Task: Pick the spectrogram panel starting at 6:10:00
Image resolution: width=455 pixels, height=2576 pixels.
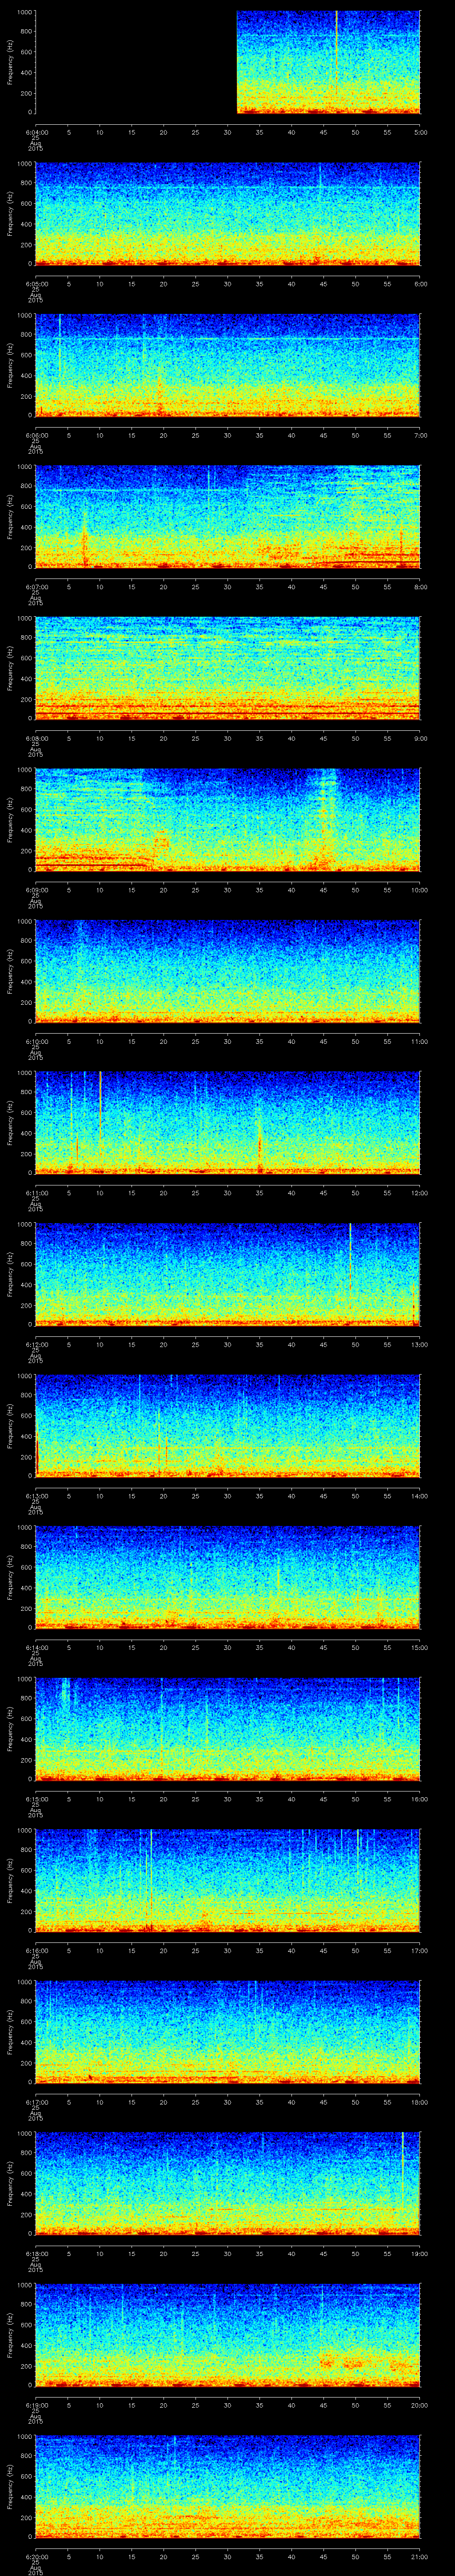Action: [228, 971]
